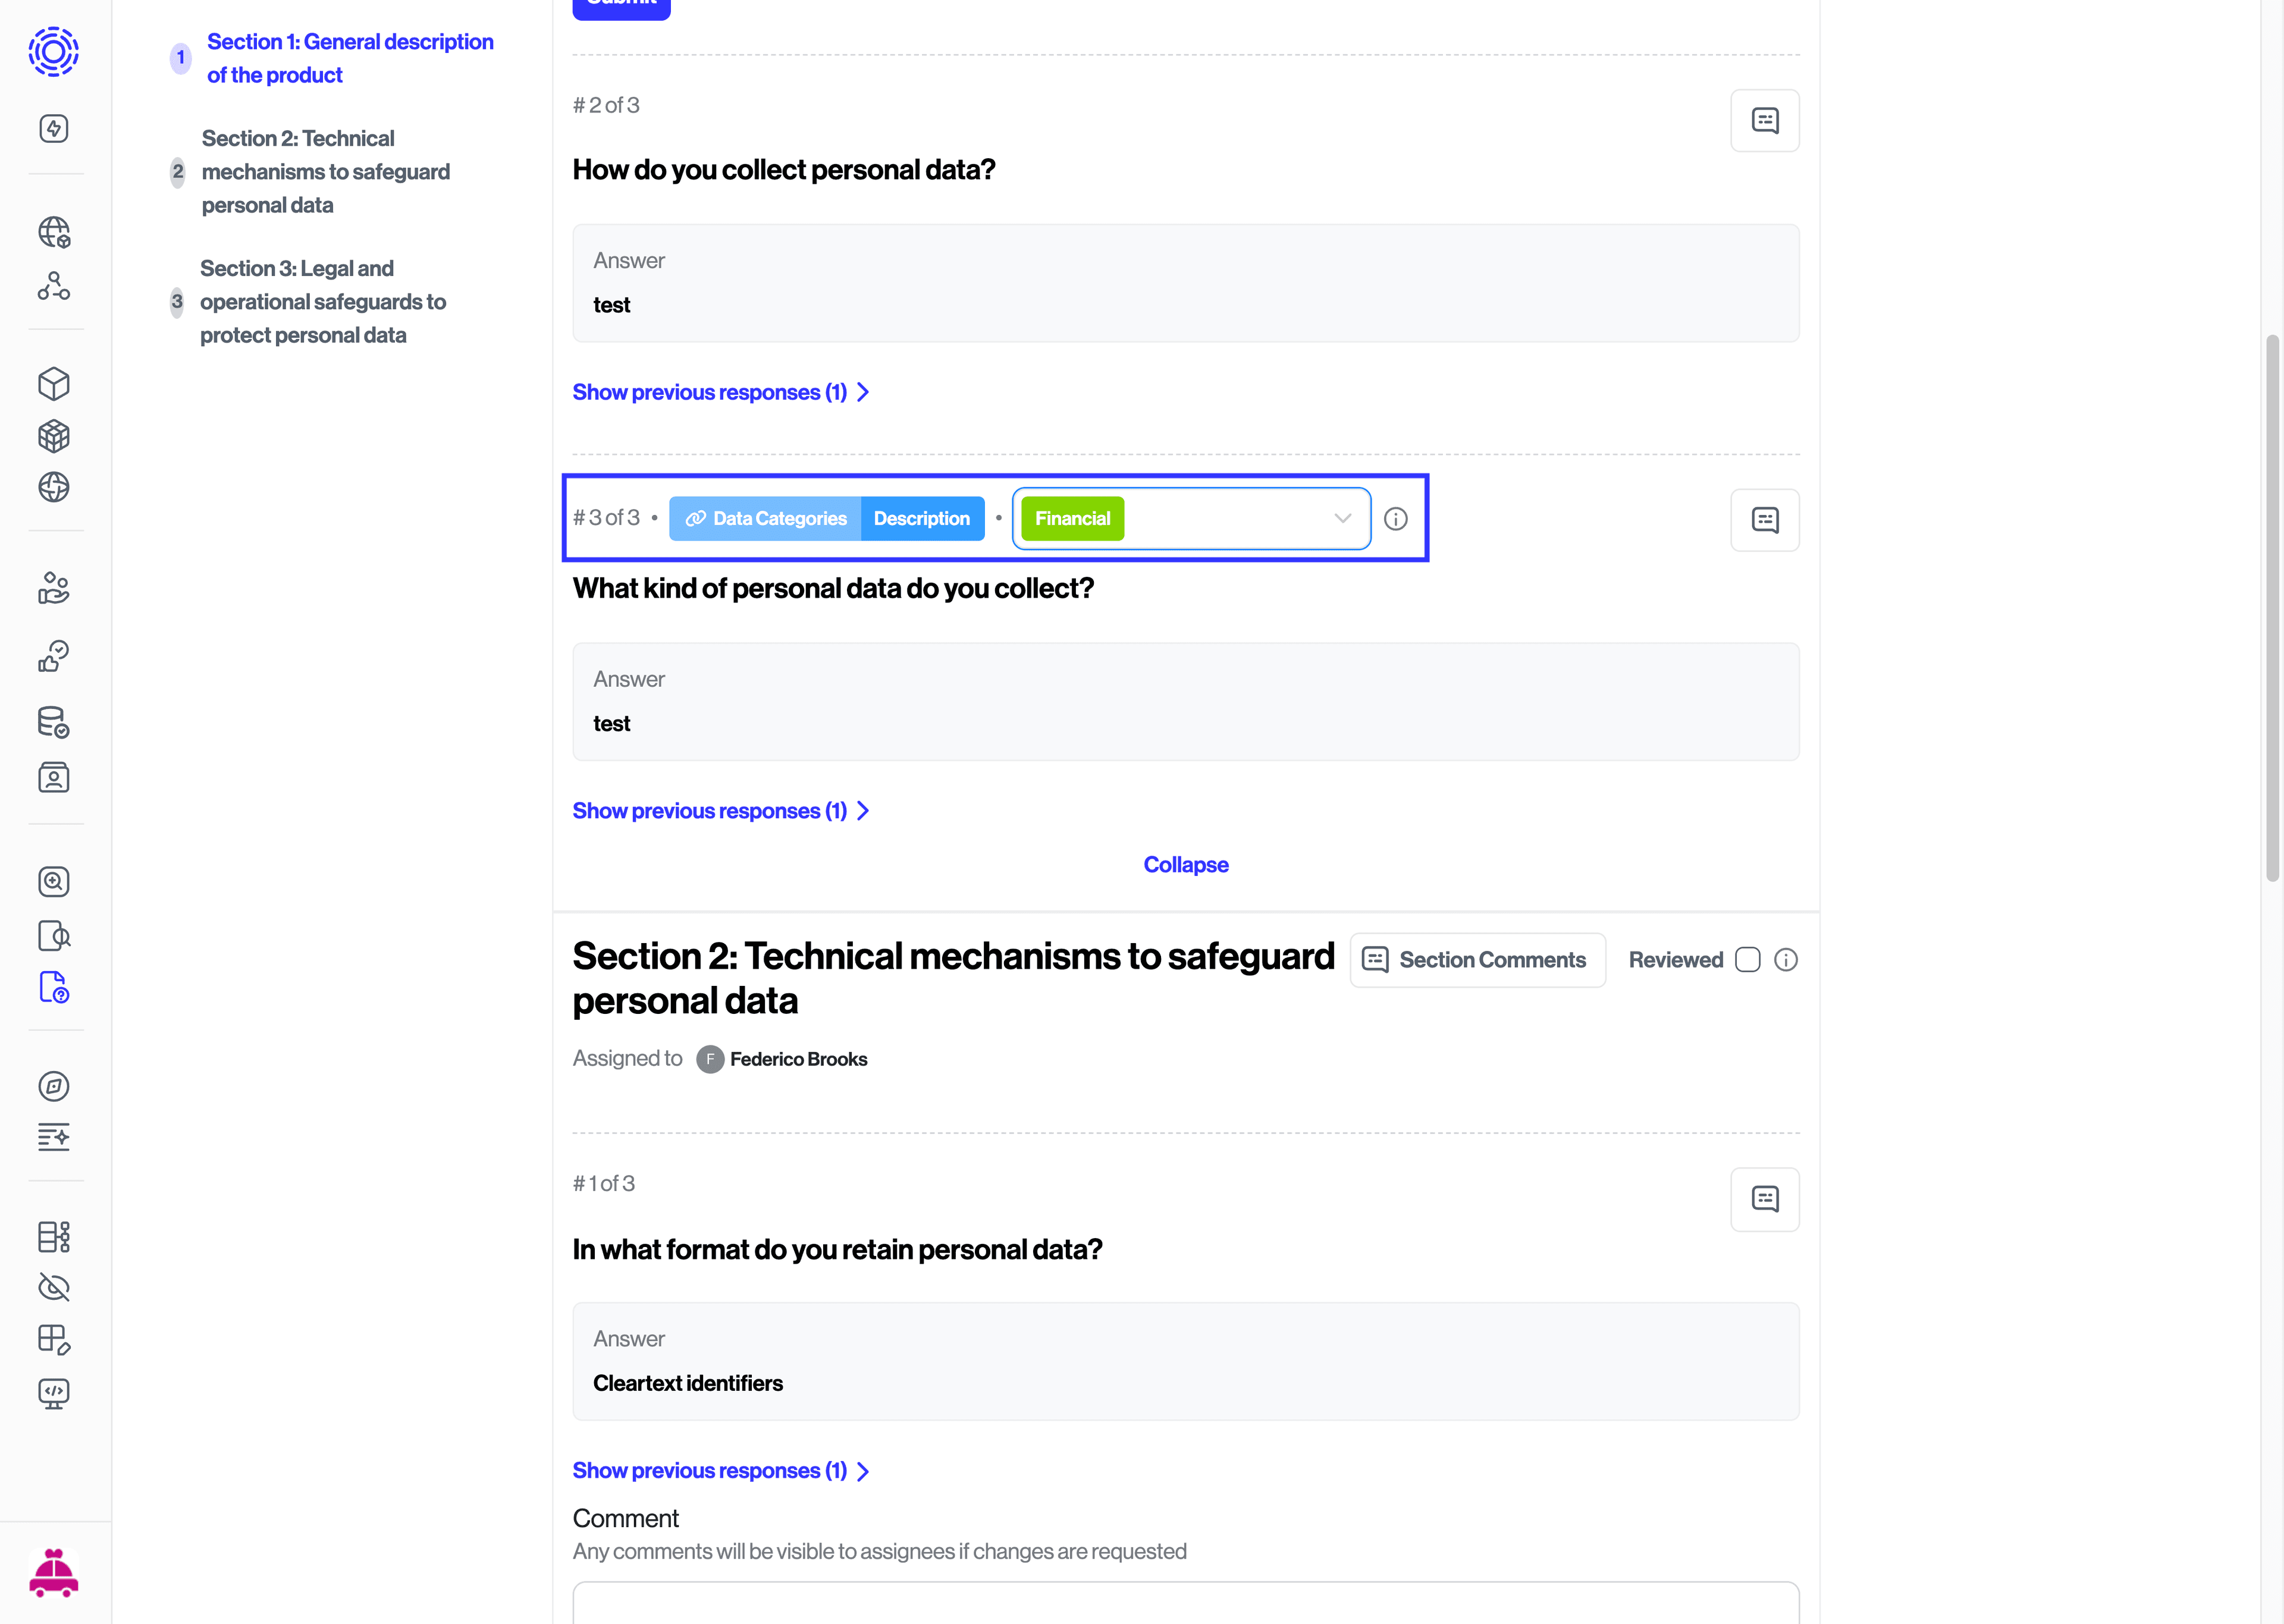This screenshot has height=1624, width=2284.
Task: Expand previous responses under 'How do you collect personal data?'
Action: [x=709, y=391]
